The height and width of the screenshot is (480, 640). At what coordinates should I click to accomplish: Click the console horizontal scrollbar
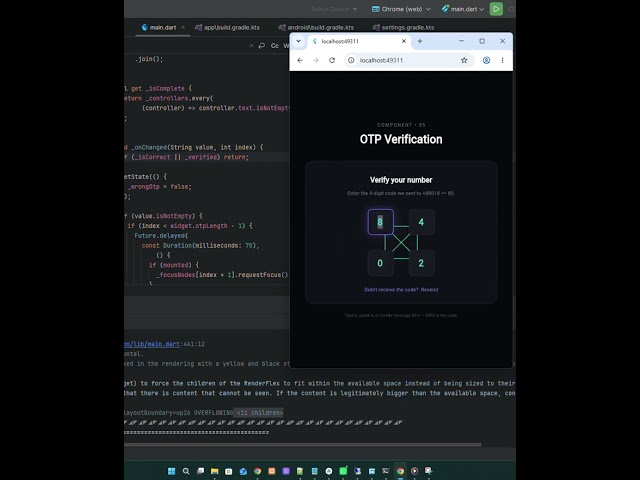pos(302,444)
